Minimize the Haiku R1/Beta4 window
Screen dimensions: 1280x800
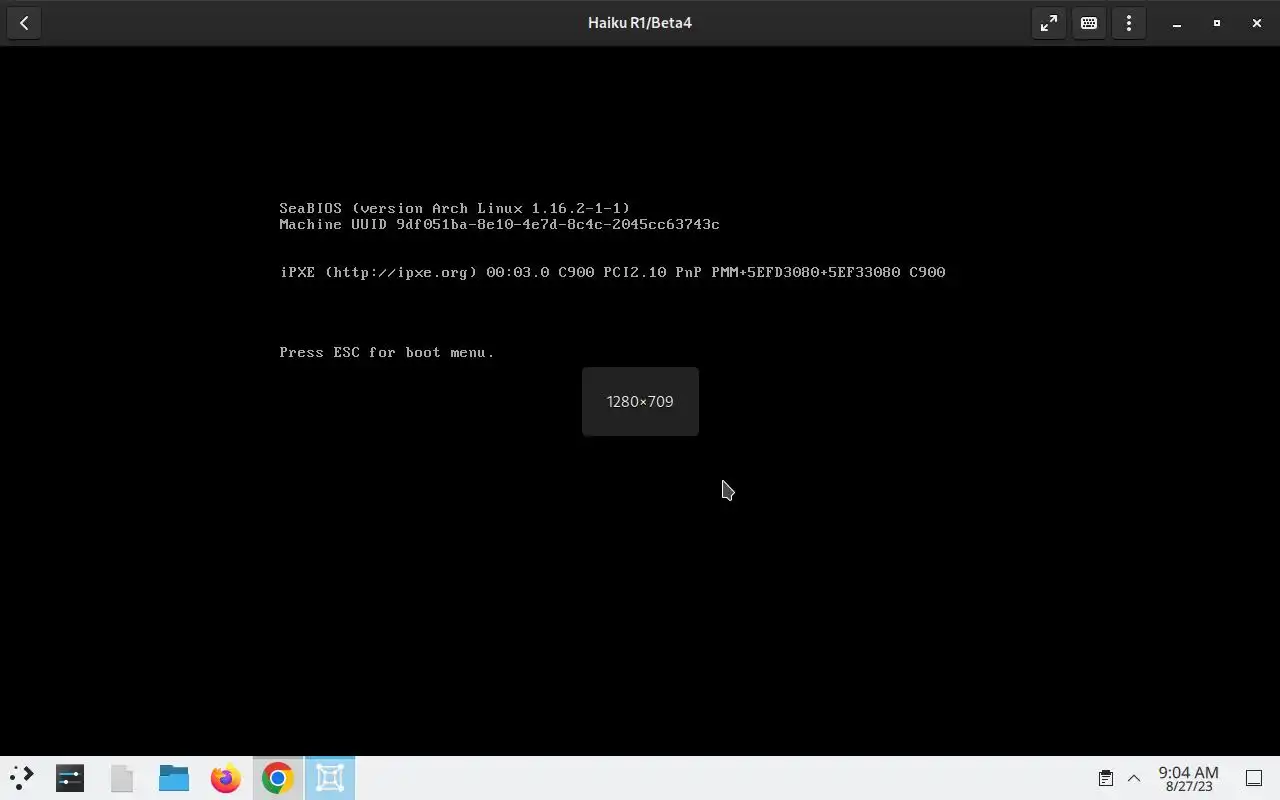(1177, 23)
